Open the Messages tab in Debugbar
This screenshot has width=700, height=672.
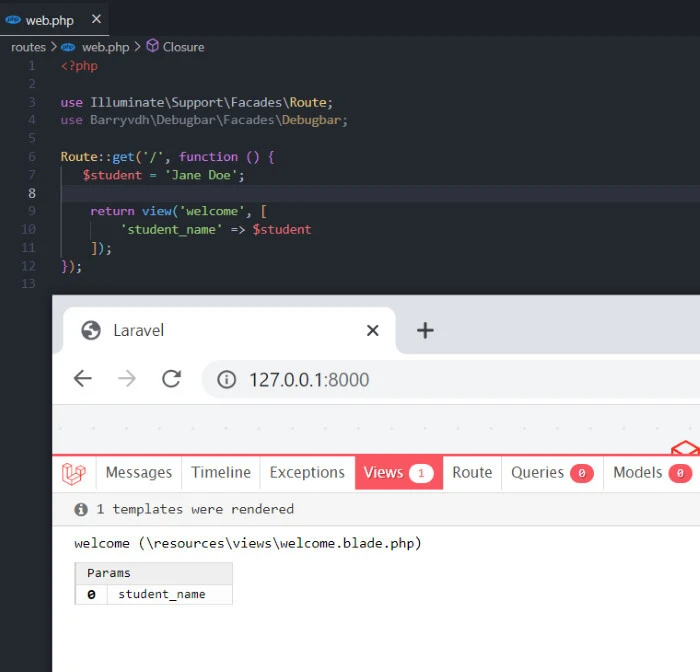(x=138, y=473)
